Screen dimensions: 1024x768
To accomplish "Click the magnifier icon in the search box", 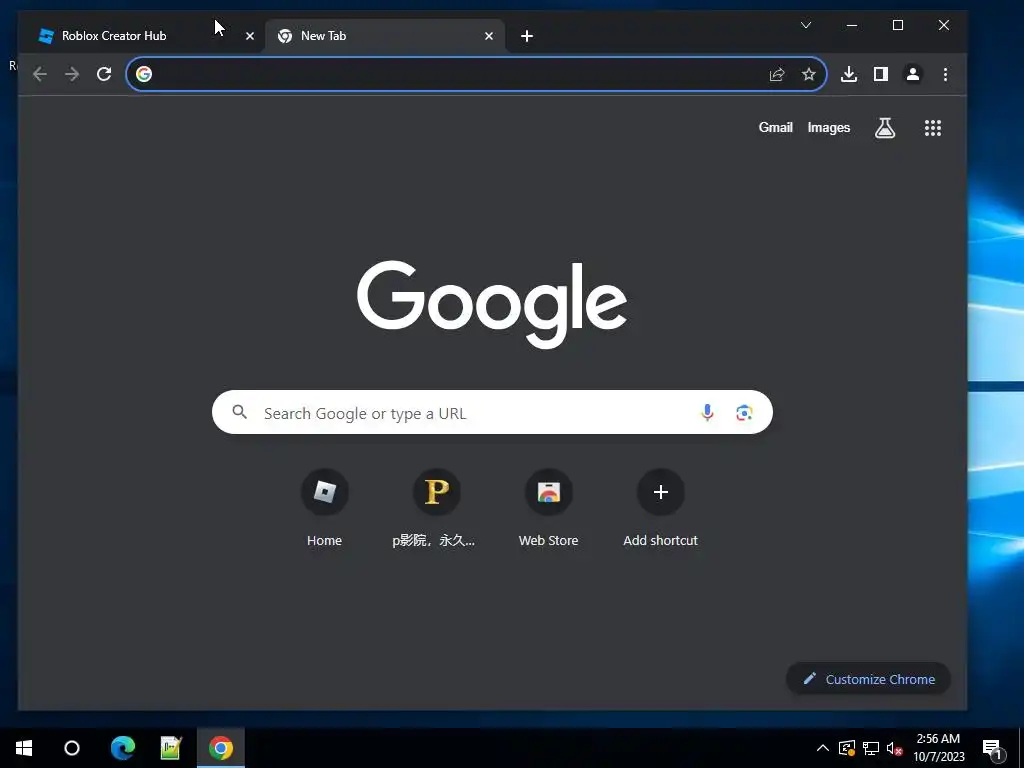I will click(240, 412).
